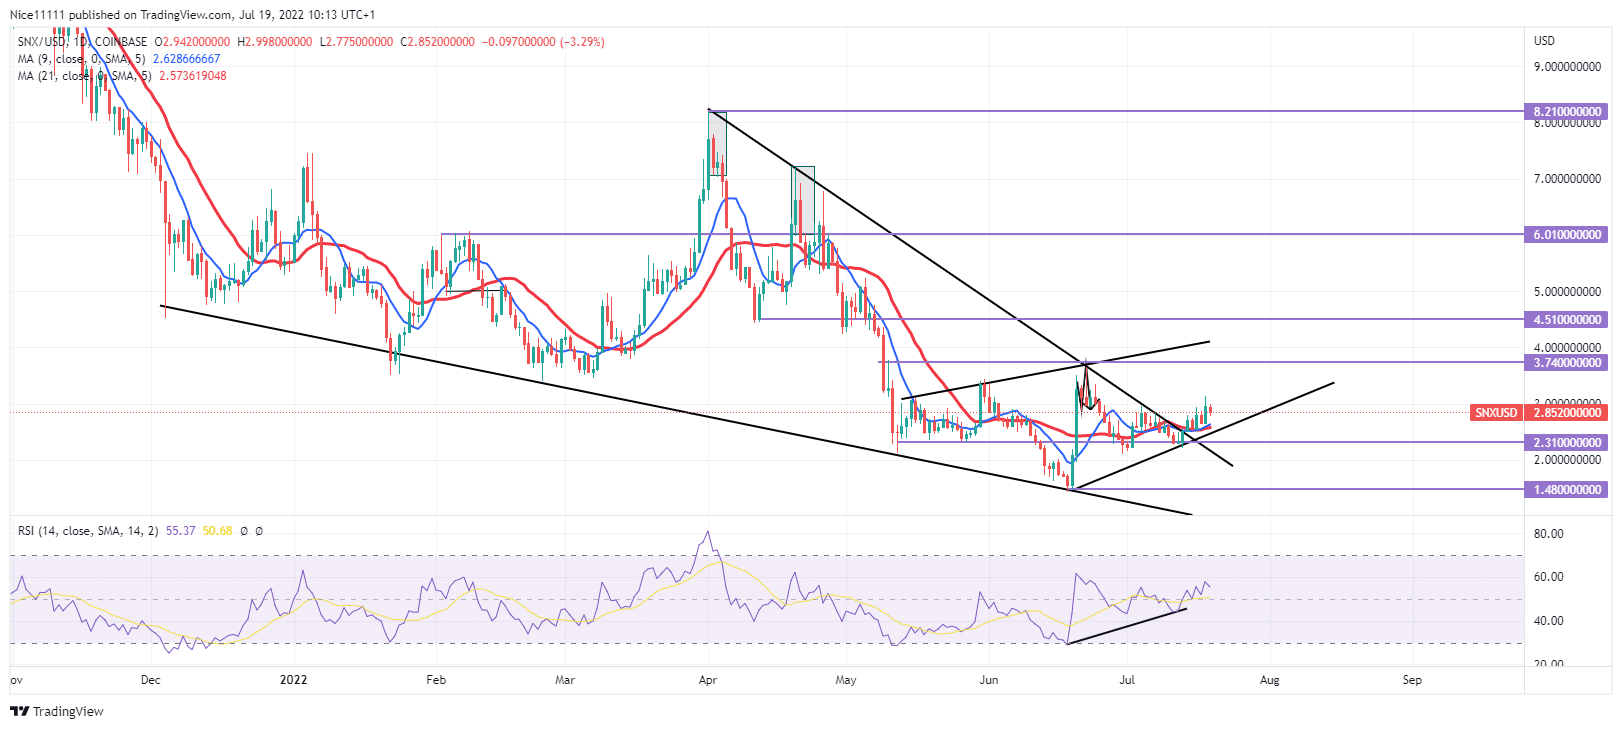Click the 2022 label on time axis
The height and width of the screenshot is (729, 1622).
[294, 680]
